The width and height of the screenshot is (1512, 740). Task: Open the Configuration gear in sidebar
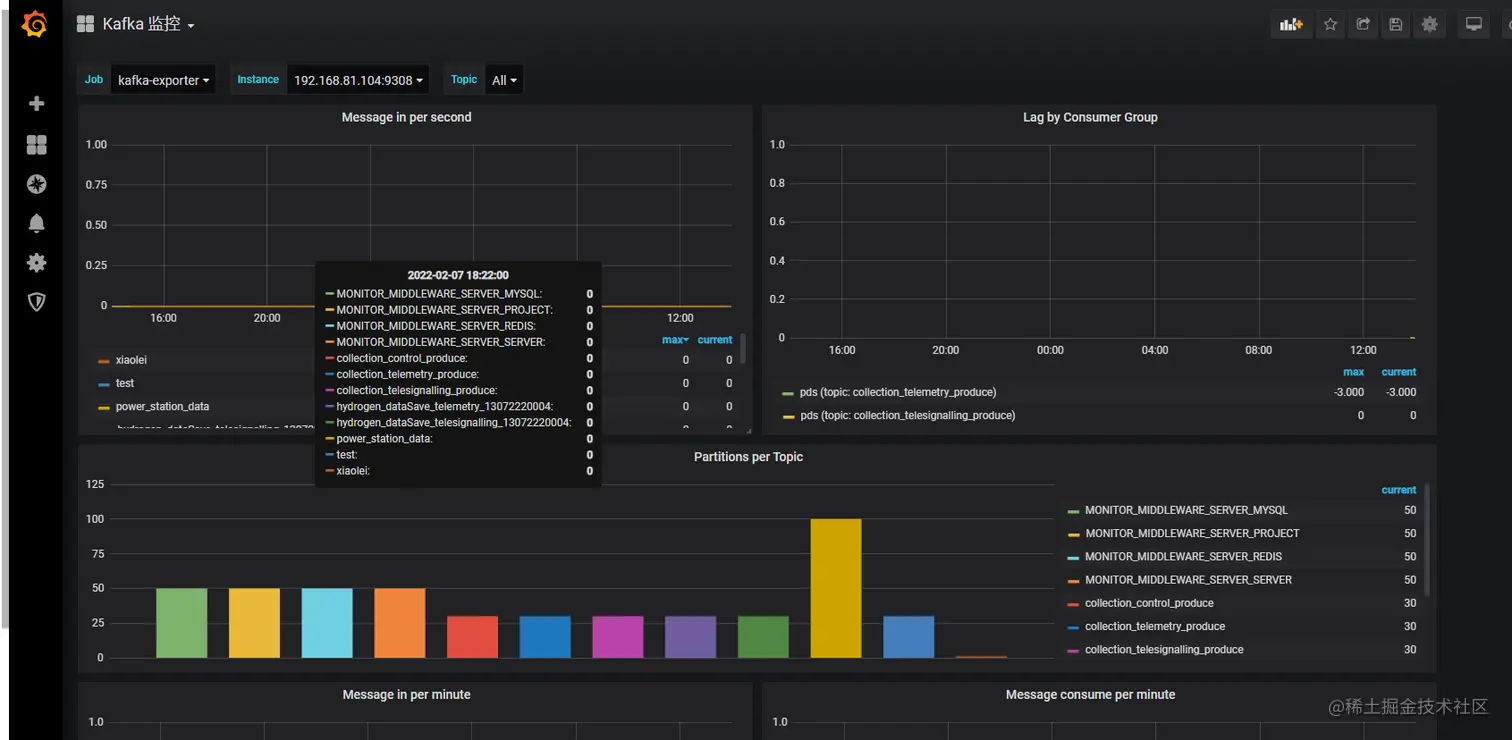pos(37,263)
